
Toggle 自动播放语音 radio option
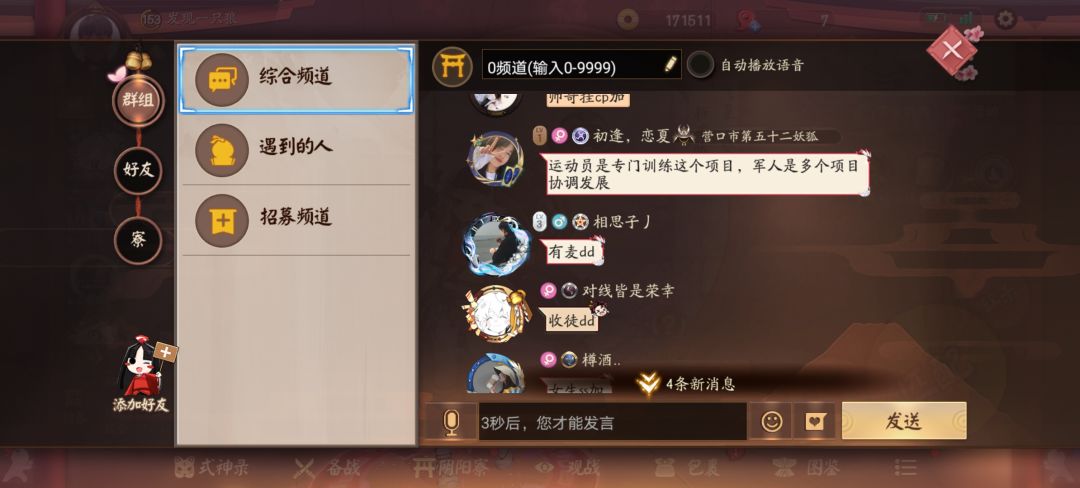point(700,65)
